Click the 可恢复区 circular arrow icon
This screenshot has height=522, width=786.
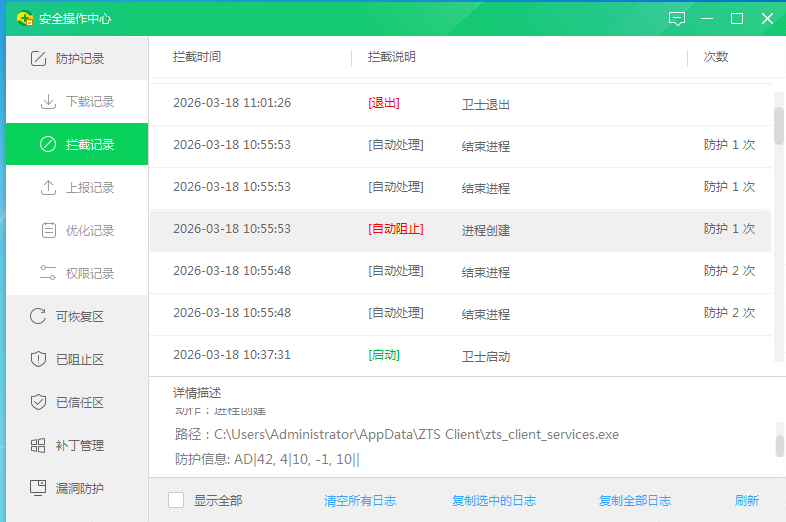click(x=38, y=316)
